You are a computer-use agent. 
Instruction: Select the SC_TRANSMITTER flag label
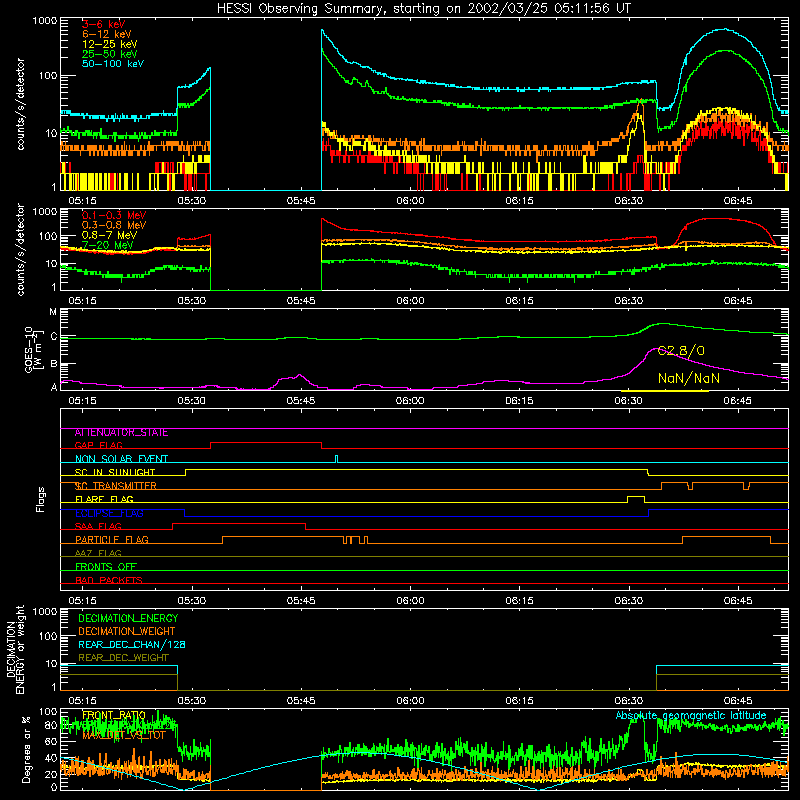coord(115,486)
